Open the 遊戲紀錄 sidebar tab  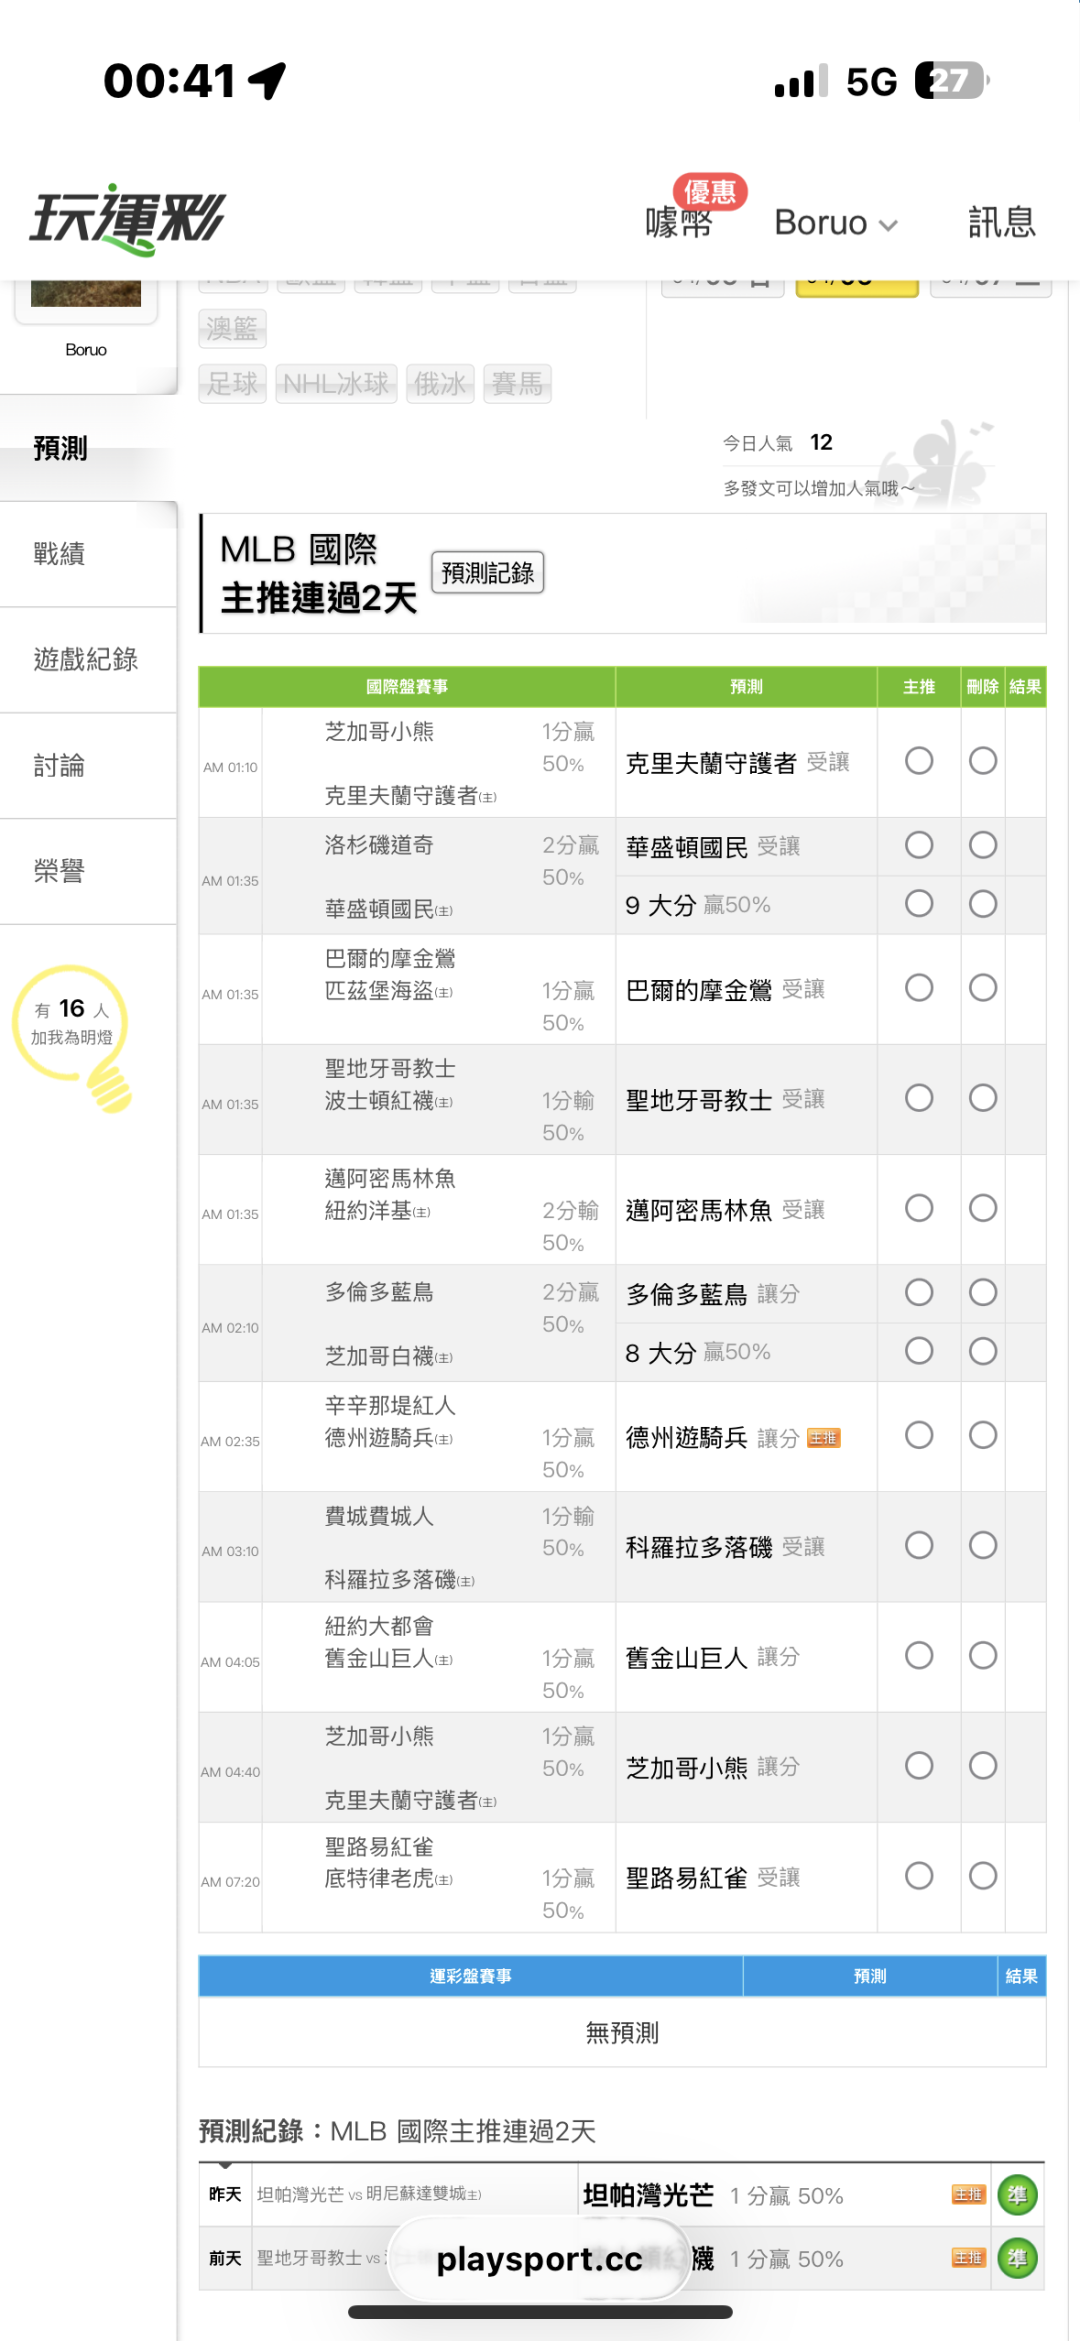[86, 659]
